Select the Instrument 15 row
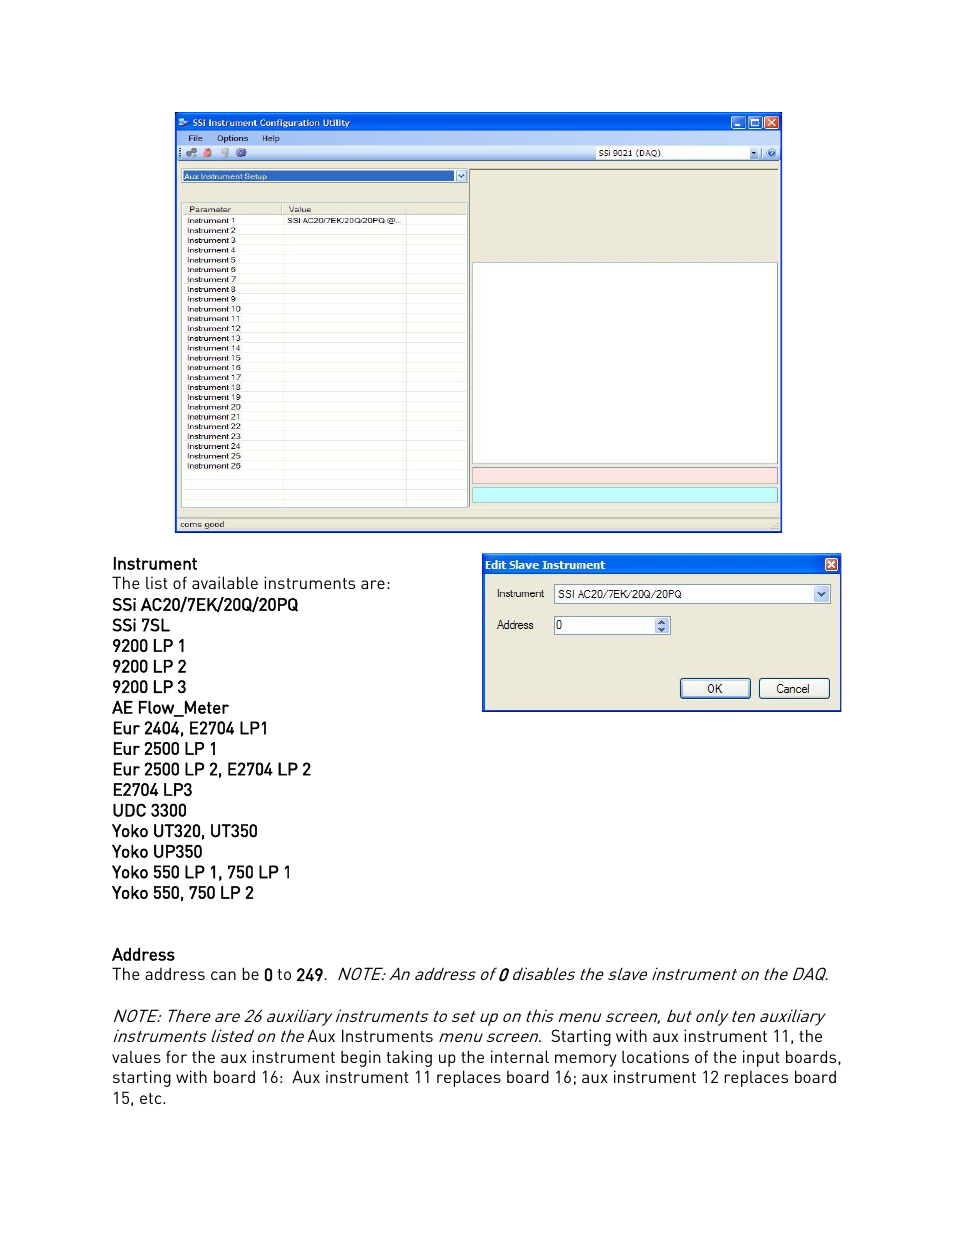This screenshot has width=954, height=1235. pos(324,358)
